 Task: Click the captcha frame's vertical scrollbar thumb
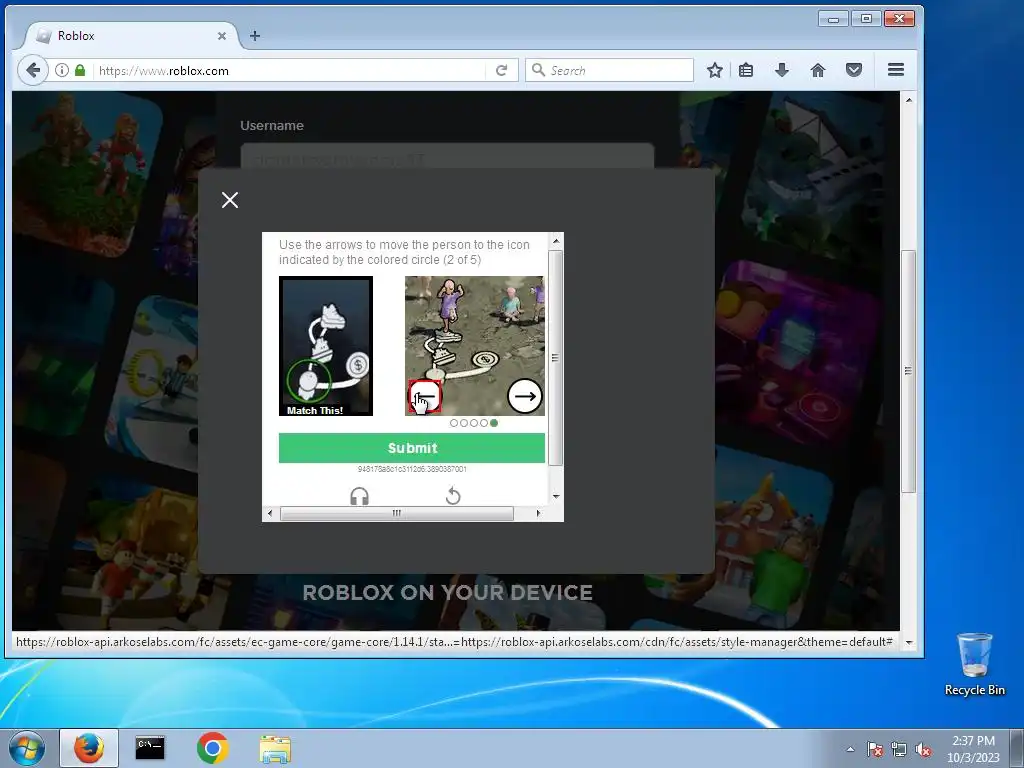[x=555, y=358]
